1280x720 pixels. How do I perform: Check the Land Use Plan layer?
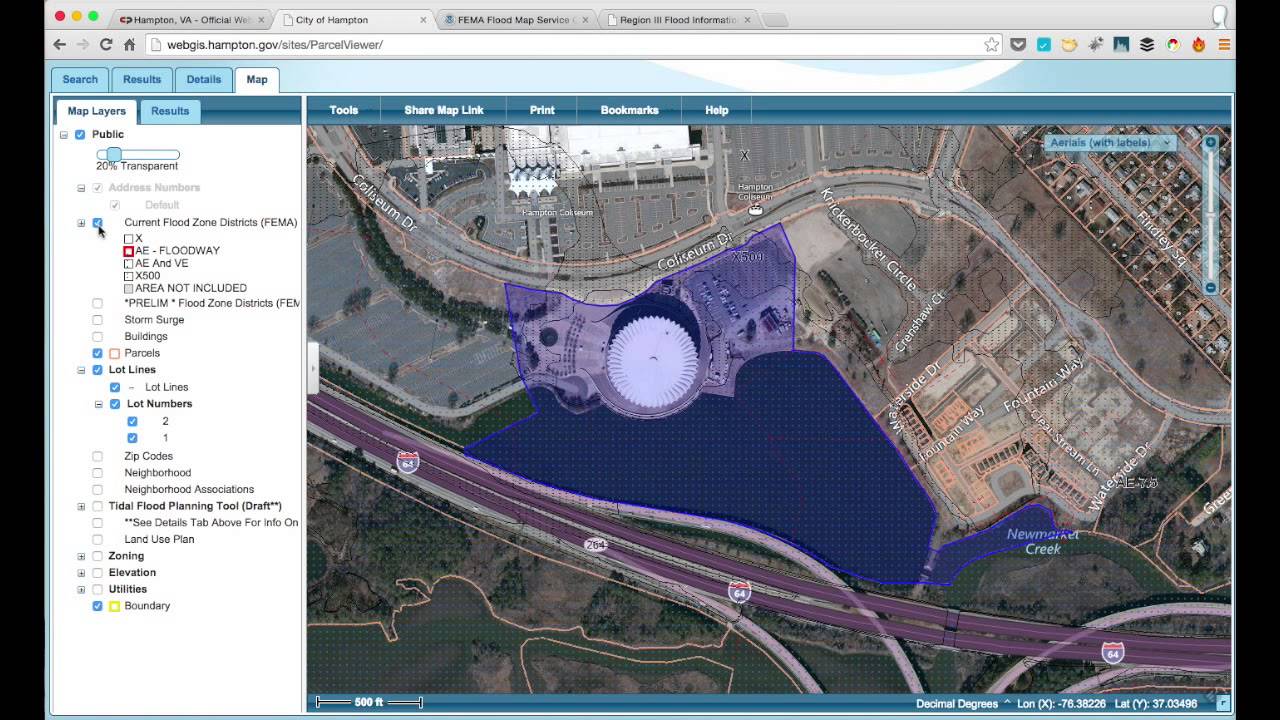(97, 539)
